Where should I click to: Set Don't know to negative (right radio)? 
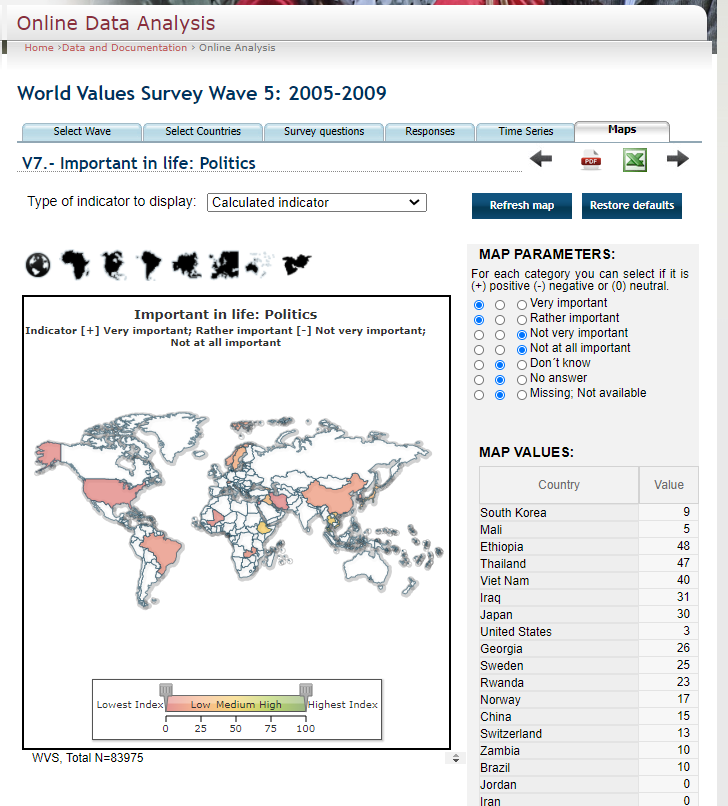pyautogui.click(x=522, y=365)
